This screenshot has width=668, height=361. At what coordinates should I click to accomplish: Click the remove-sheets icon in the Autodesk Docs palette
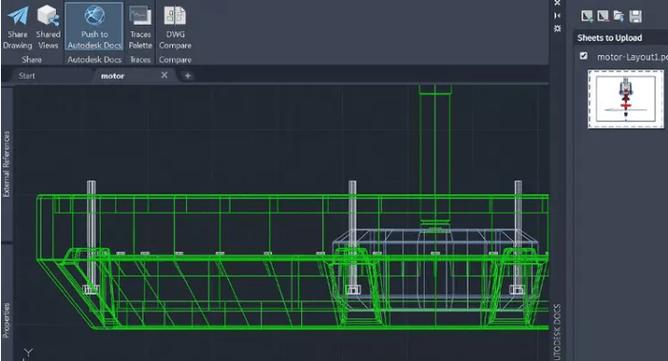tap(603, 16)
